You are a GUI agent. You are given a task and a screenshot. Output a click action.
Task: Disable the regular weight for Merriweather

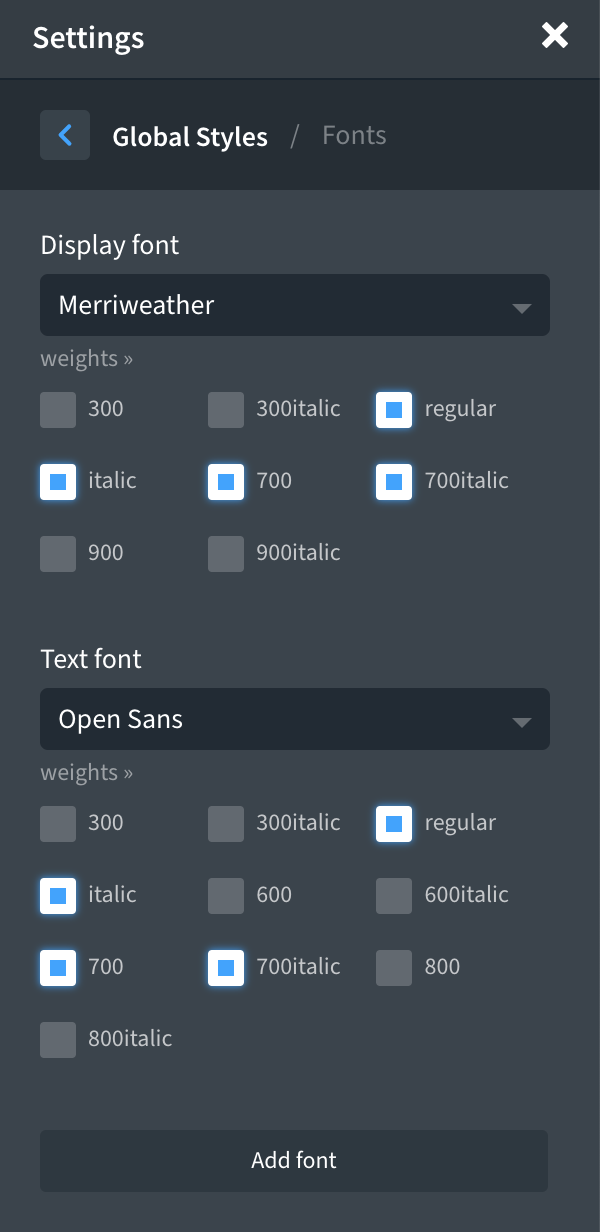pyautogui.click(x=393, y=409)
